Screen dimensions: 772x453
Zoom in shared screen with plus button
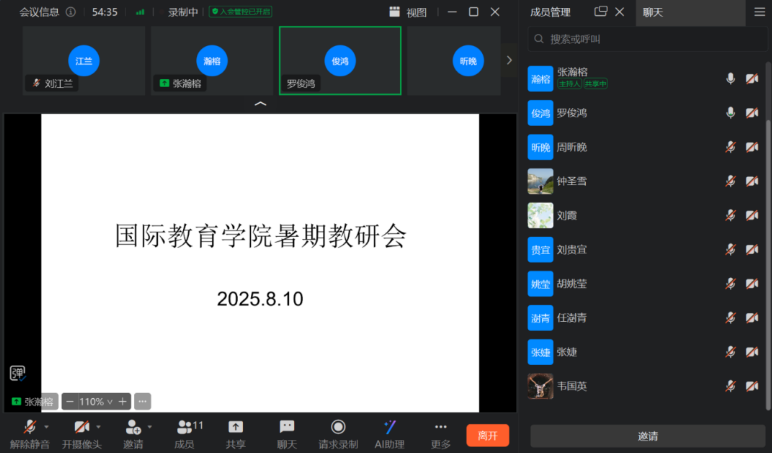click(x=123, y=401)
